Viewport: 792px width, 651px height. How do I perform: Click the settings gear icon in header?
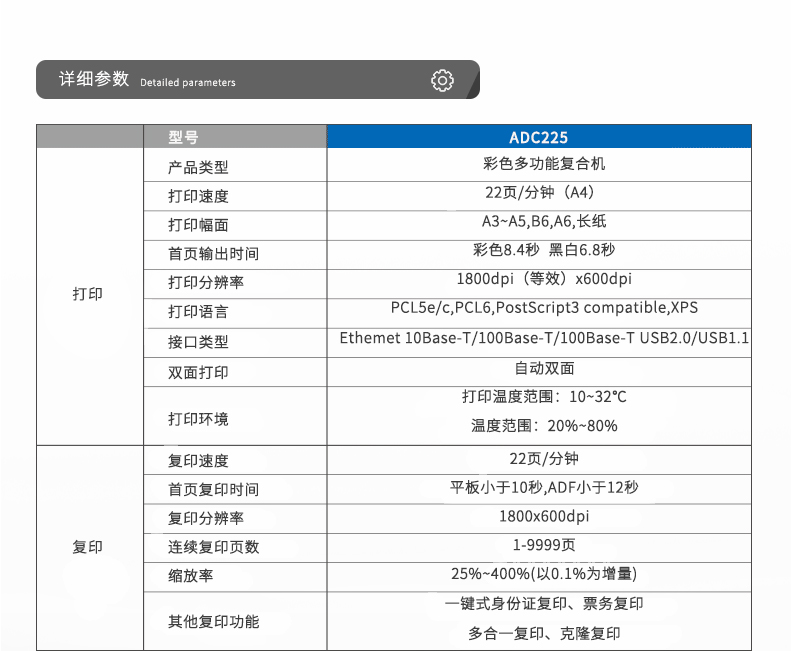click(442, 80)
